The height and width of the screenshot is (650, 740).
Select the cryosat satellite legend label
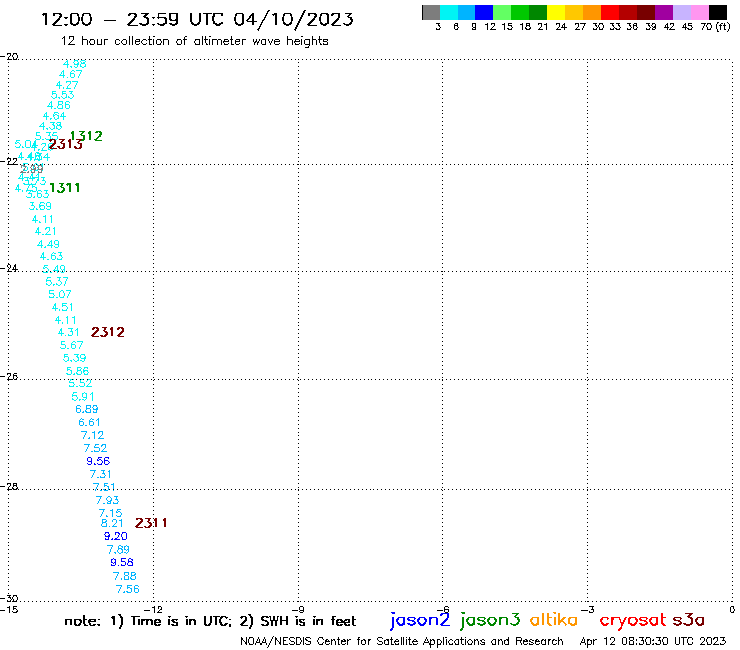pyautogui.click(x=632, y=621)
